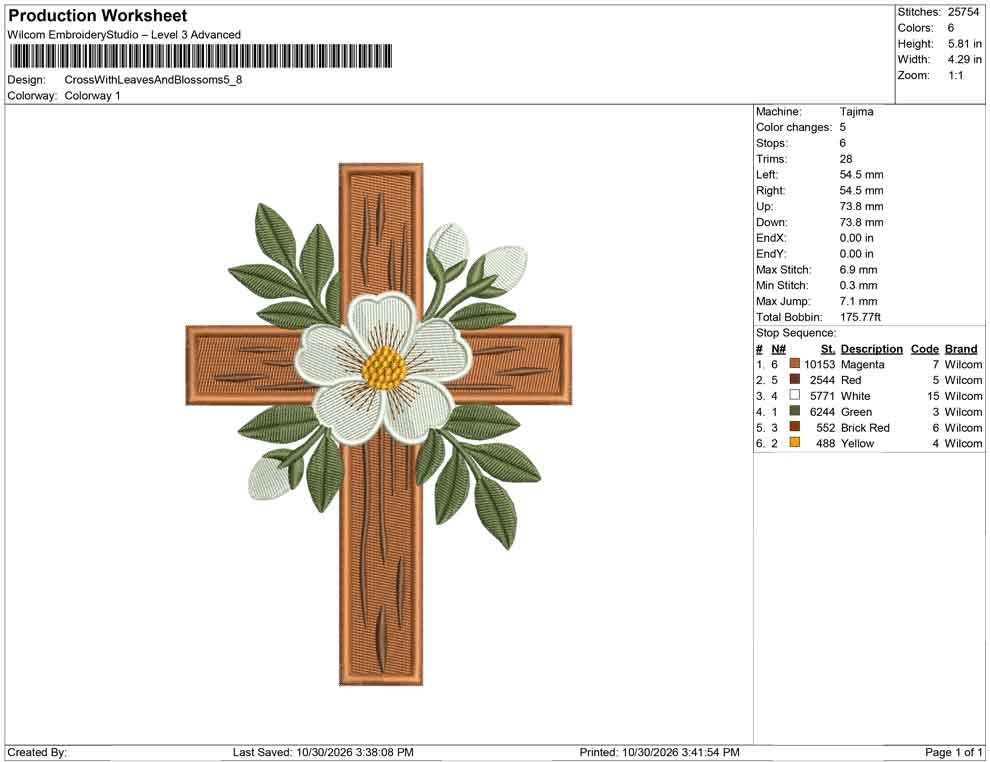The height and width of the screenshot is (762, 990).
Task: Click the Yellow description text
Action: tap(857, 443)
